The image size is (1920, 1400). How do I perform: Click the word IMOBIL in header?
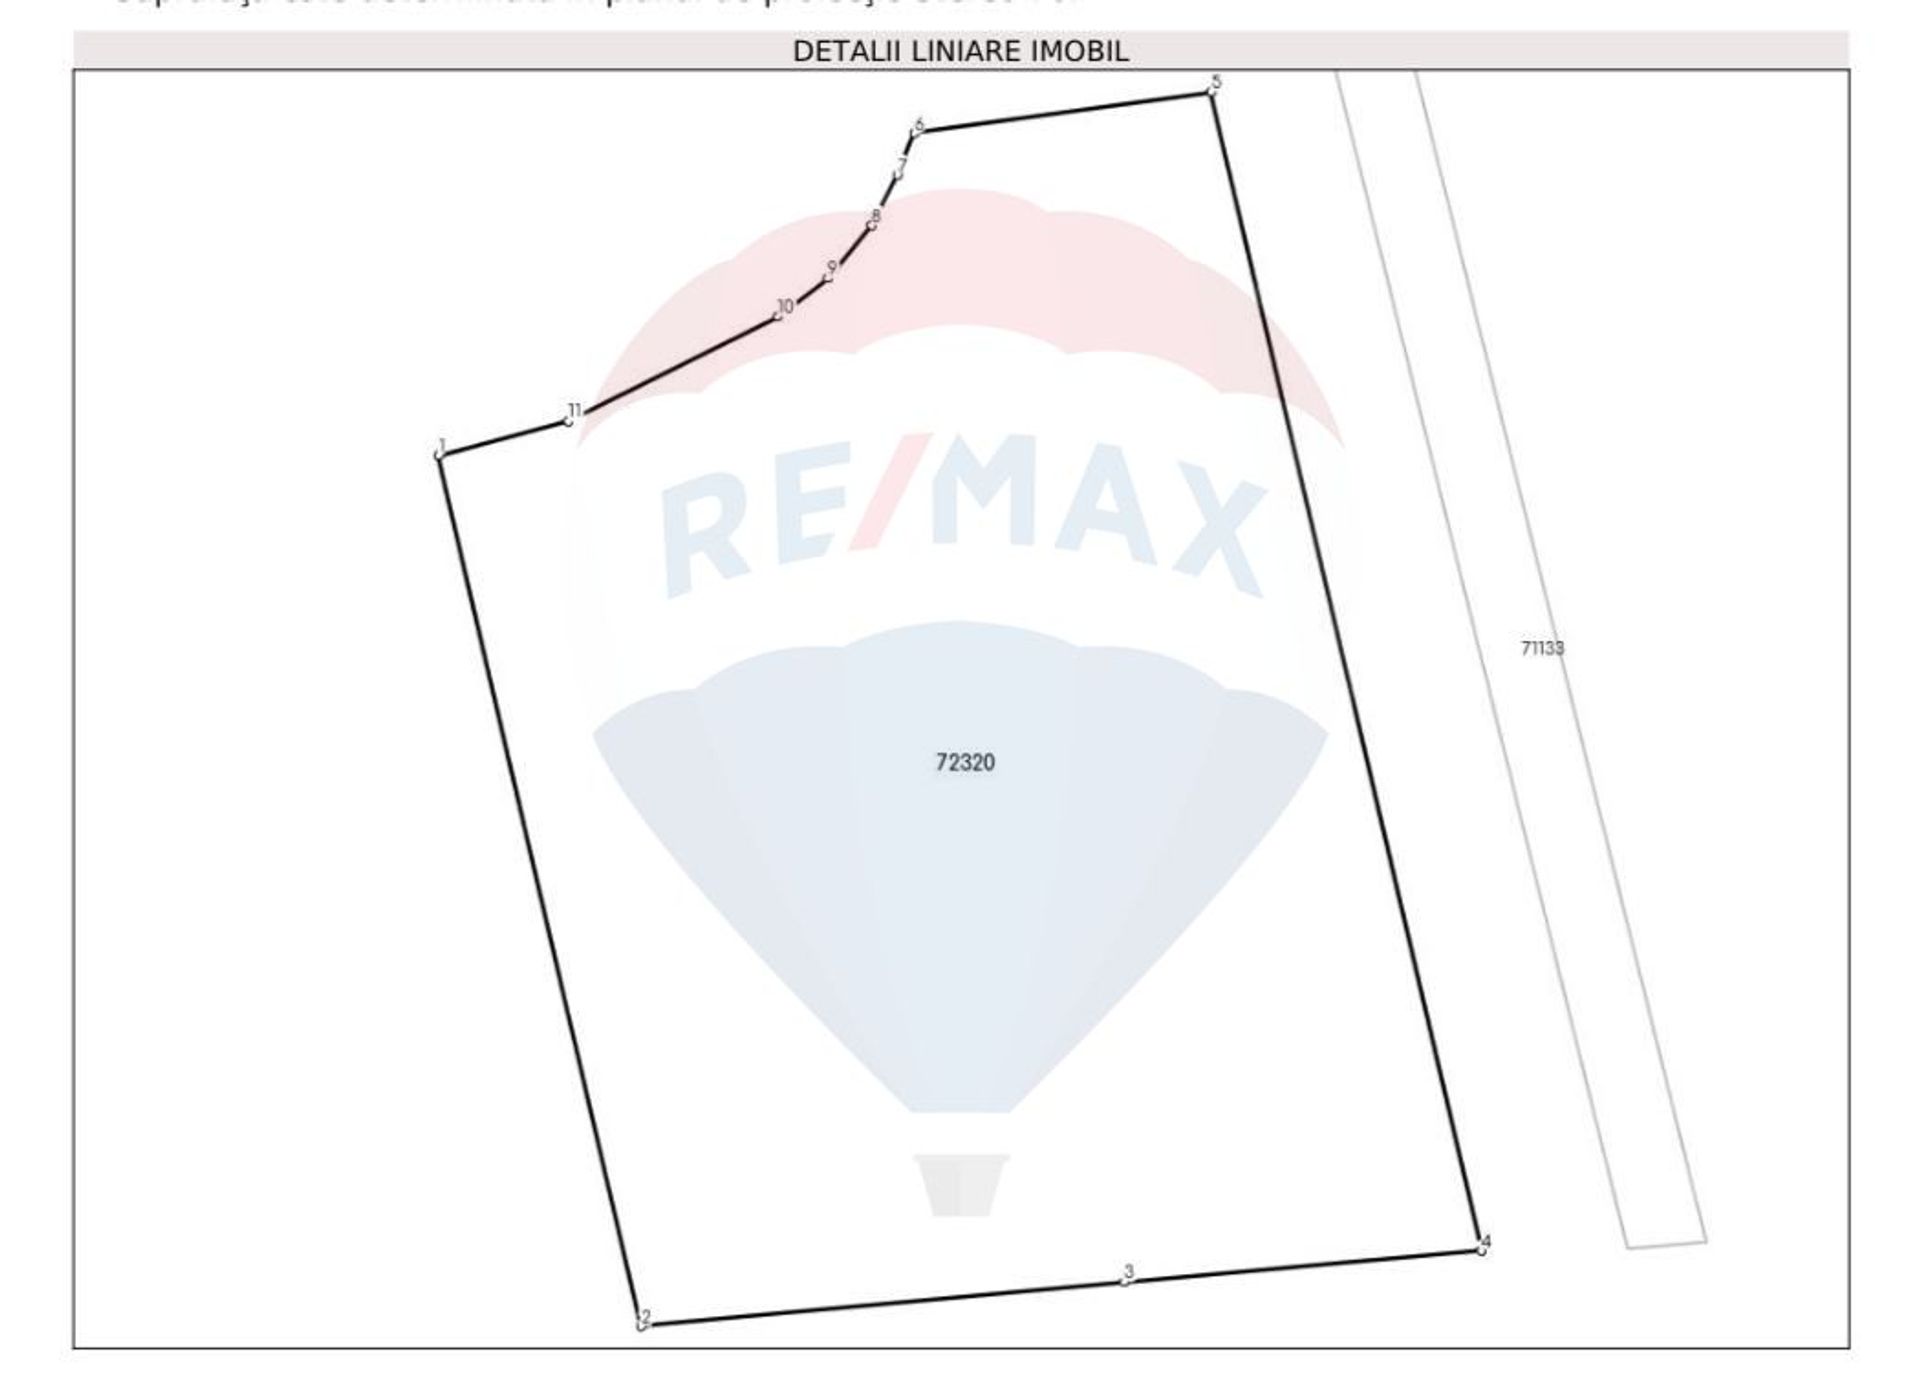1080,51
